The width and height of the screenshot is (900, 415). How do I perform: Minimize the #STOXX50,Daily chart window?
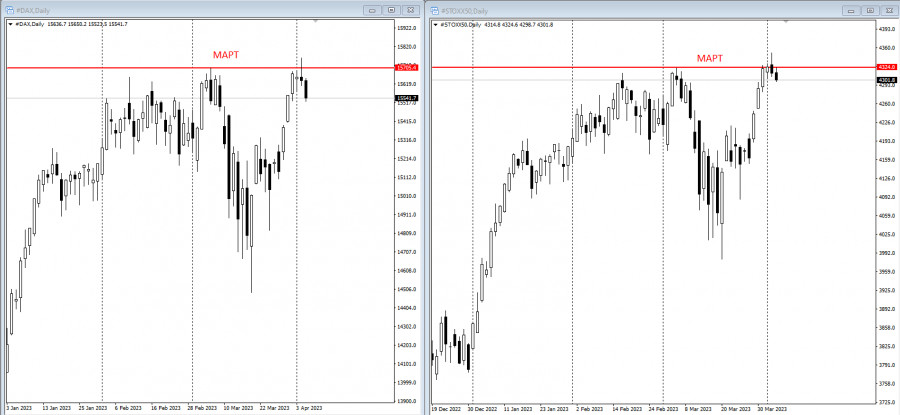tap(852, 10)
